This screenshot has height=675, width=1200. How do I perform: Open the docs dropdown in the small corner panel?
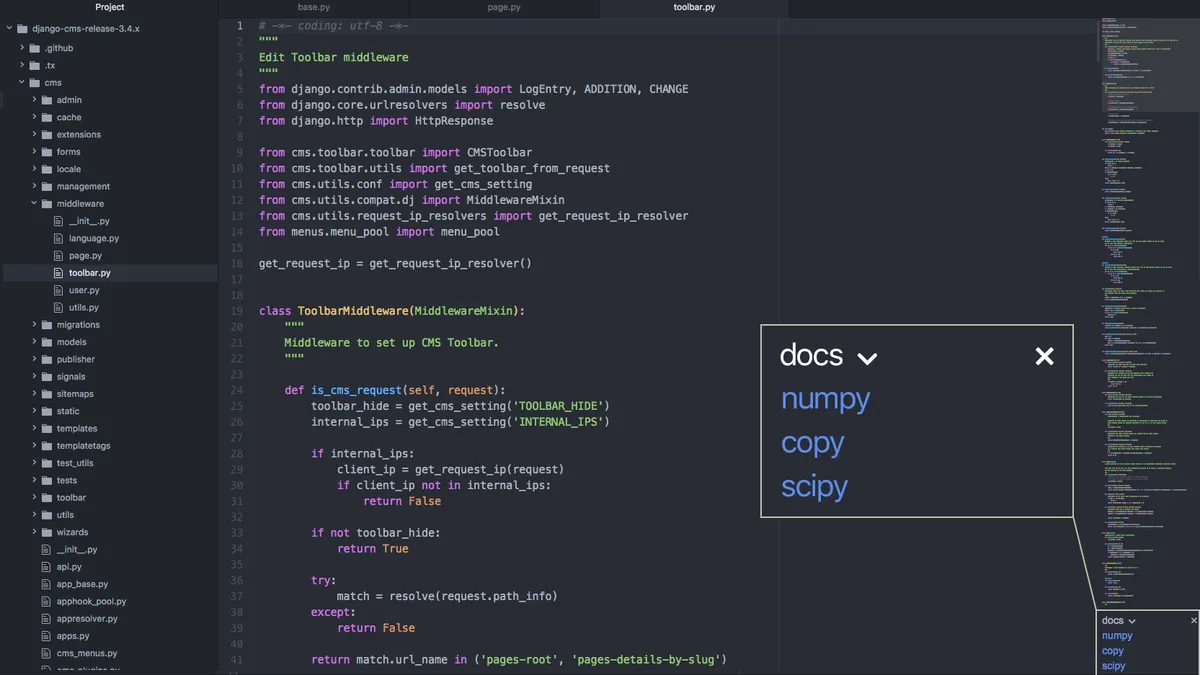click(1119, 621)
